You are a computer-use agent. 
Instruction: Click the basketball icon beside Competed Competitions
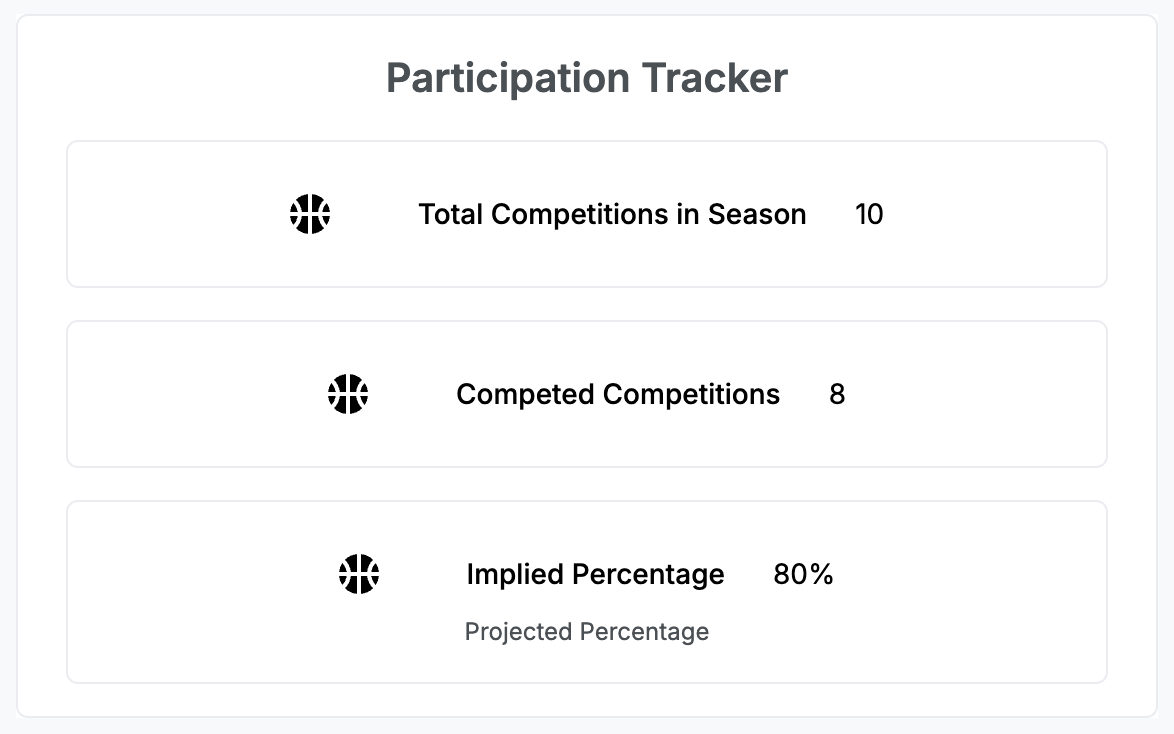(x=348, y=394)
